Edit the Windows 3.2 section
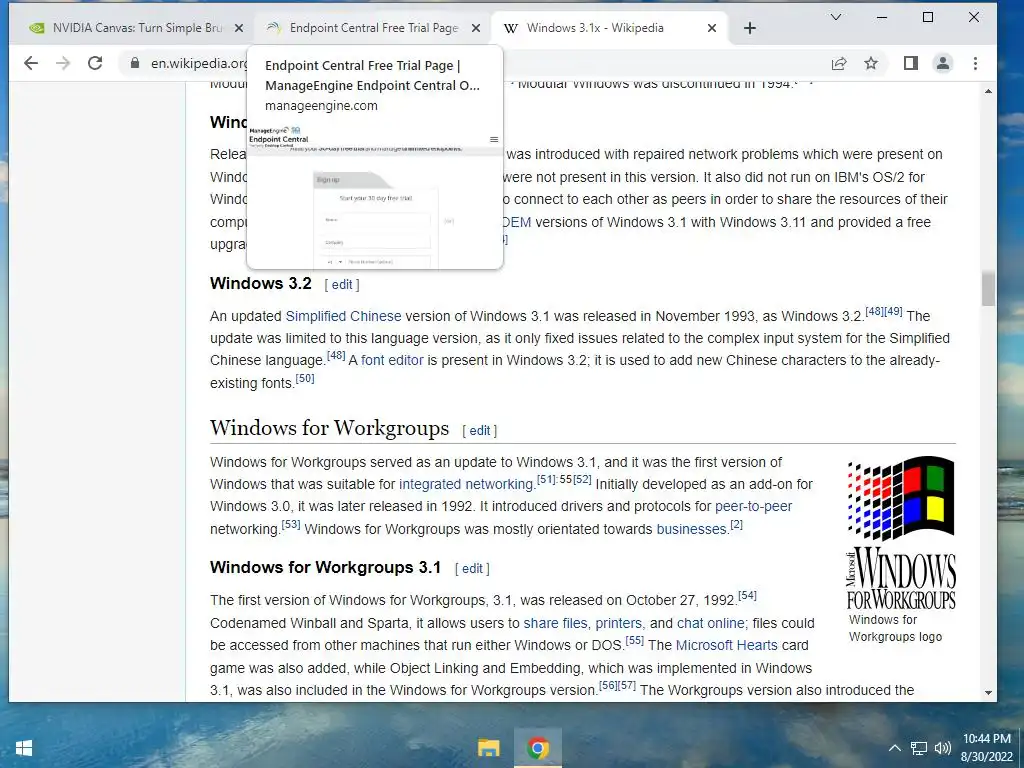The image size is (1024, 768). point(342,285)
